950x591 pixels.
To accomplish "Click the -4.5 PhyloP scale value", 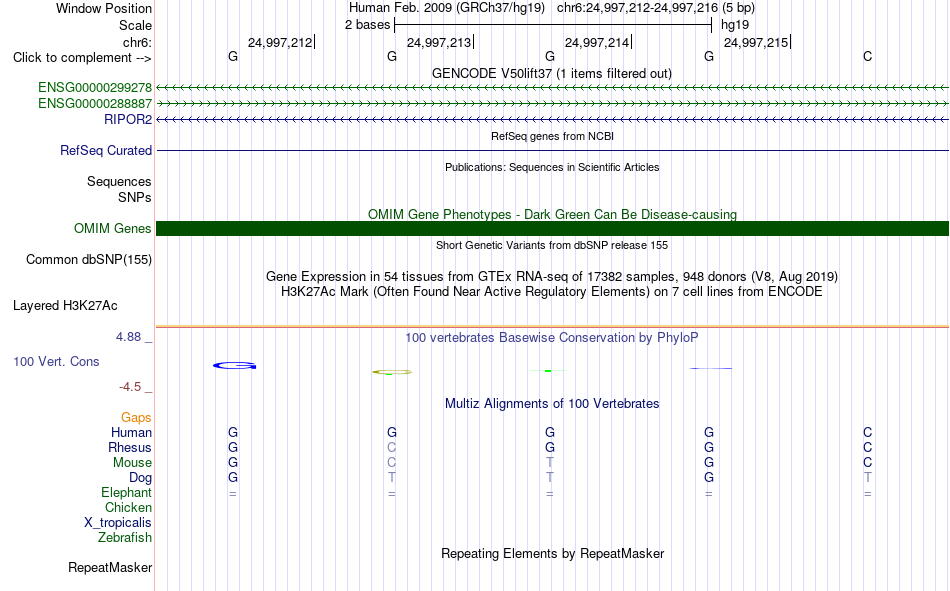I will click(x=130, y=387).
